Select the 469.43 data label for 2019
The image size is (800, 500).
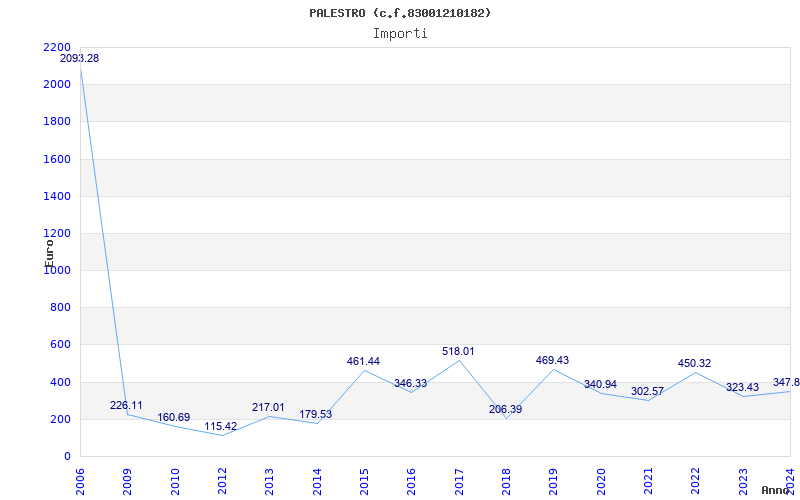553,360
